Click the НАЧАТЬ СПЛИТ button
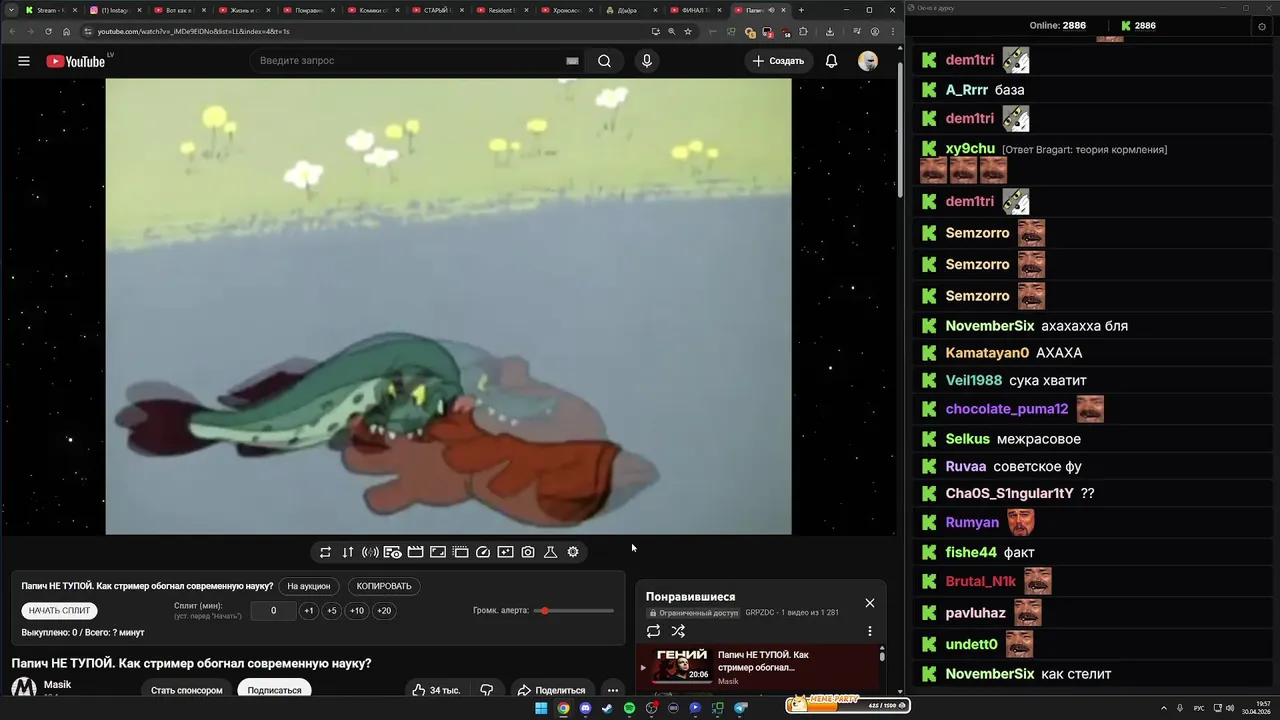Viewport: 1280px width, 720px height. click(x=59, y=610)
